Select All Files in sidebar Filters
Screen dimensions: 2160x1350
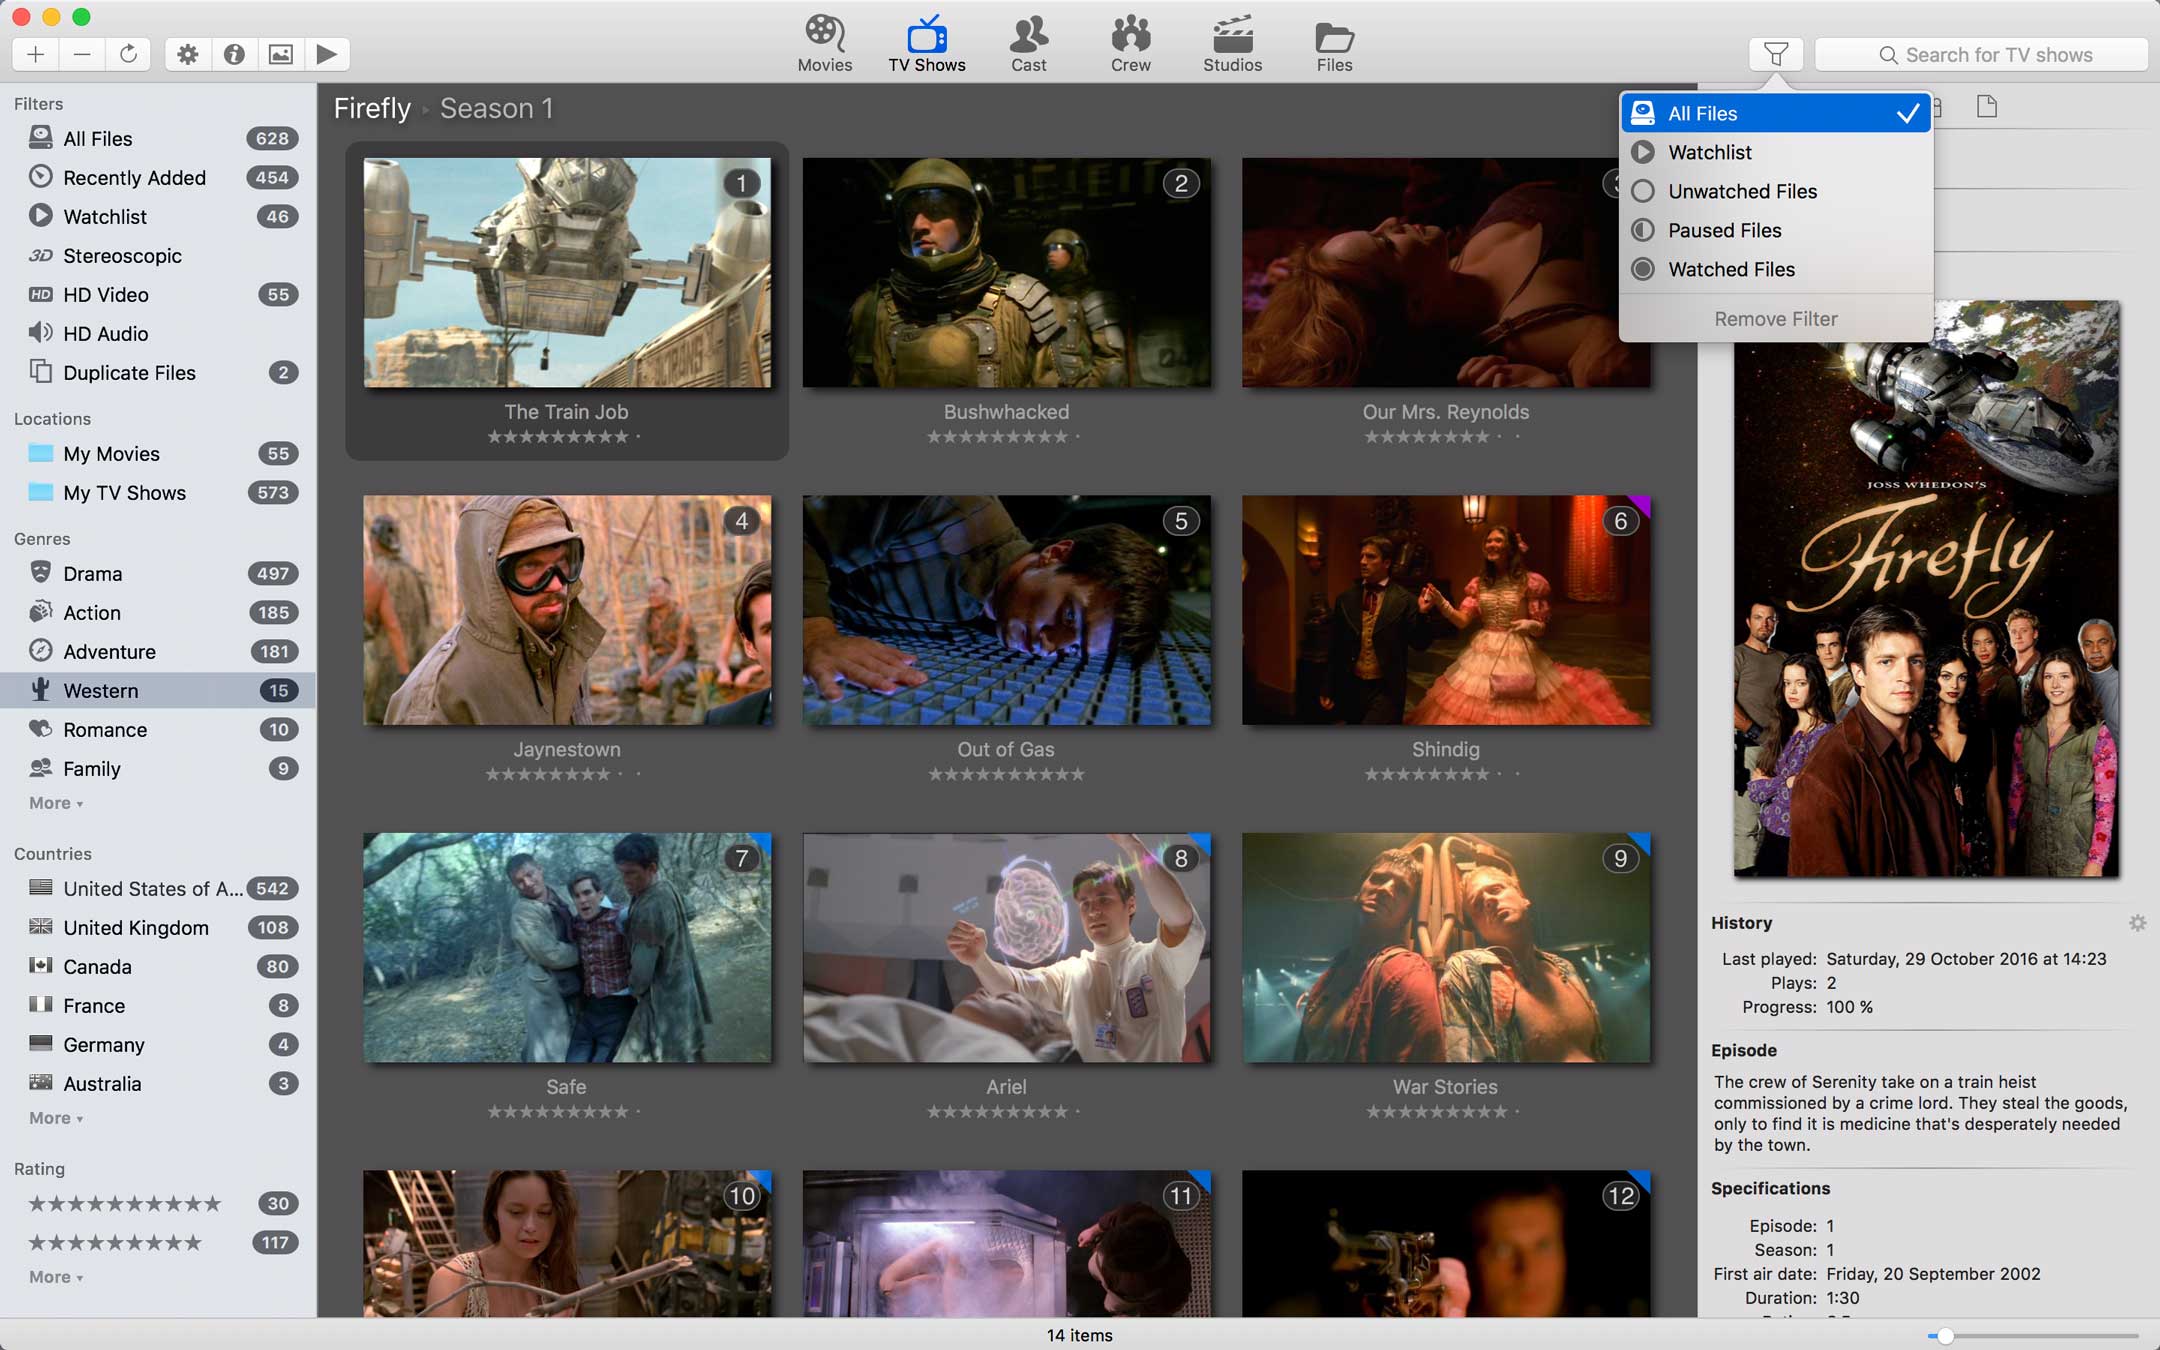158,139
